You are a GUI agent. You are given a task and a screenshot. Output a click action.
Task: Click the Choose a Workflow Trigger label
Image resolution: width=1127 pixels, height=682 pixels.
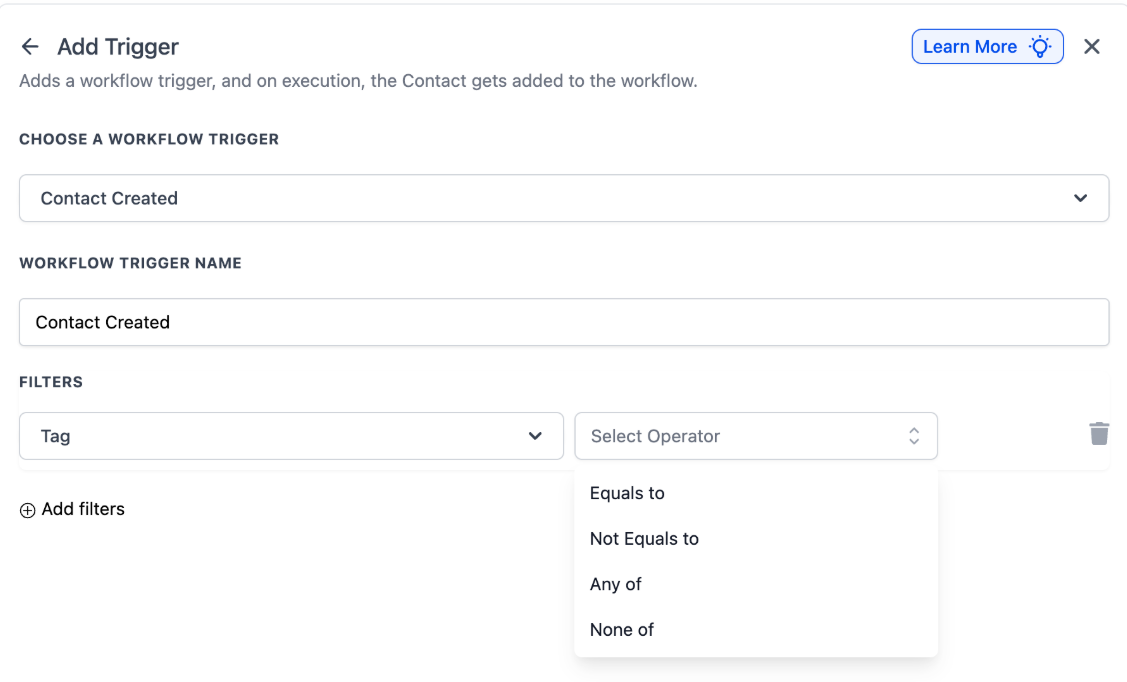click(149, 139)
